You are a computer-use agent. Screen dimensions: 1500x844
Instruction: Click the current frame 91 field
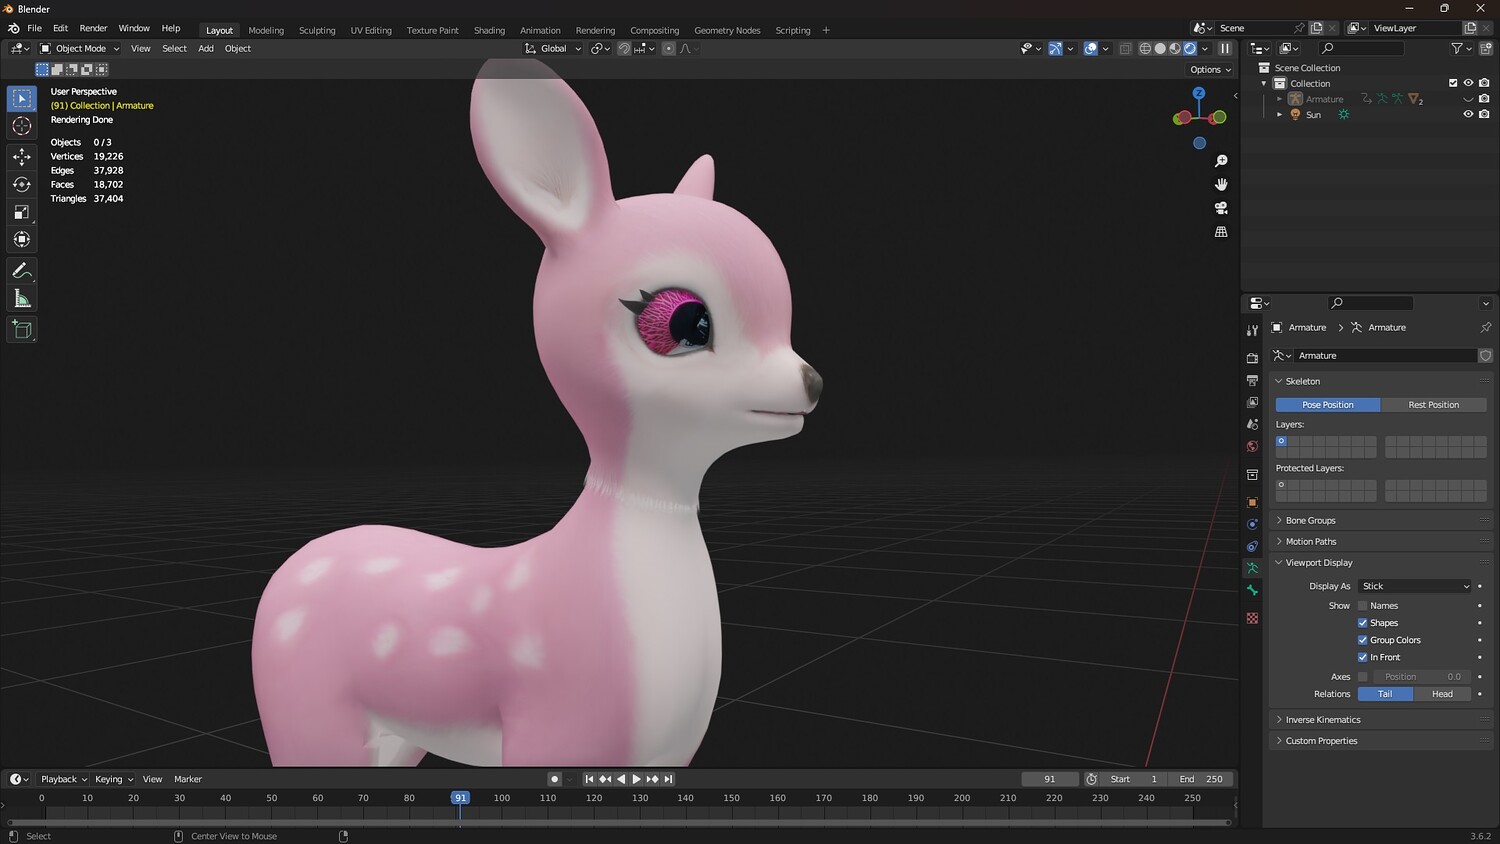tap(1050, 779)
